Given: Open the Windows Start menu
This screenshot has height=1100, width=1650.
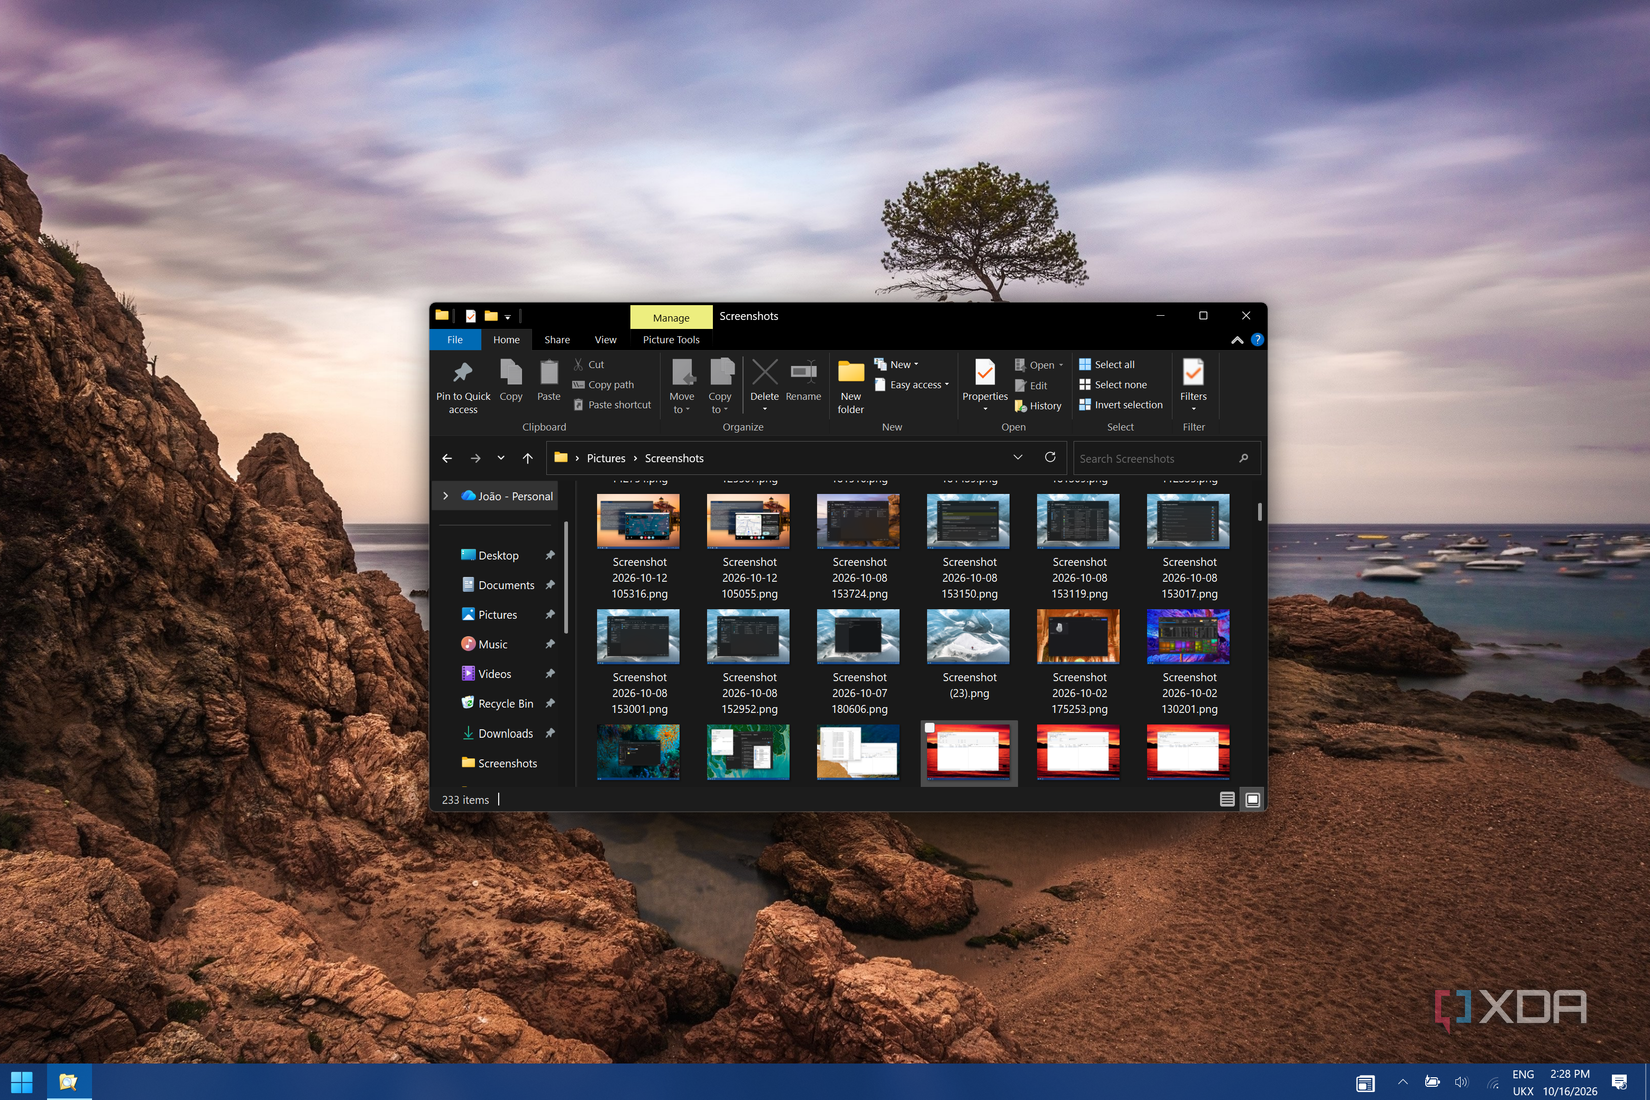Looking at the screenshot, I should coord(22,1082).
